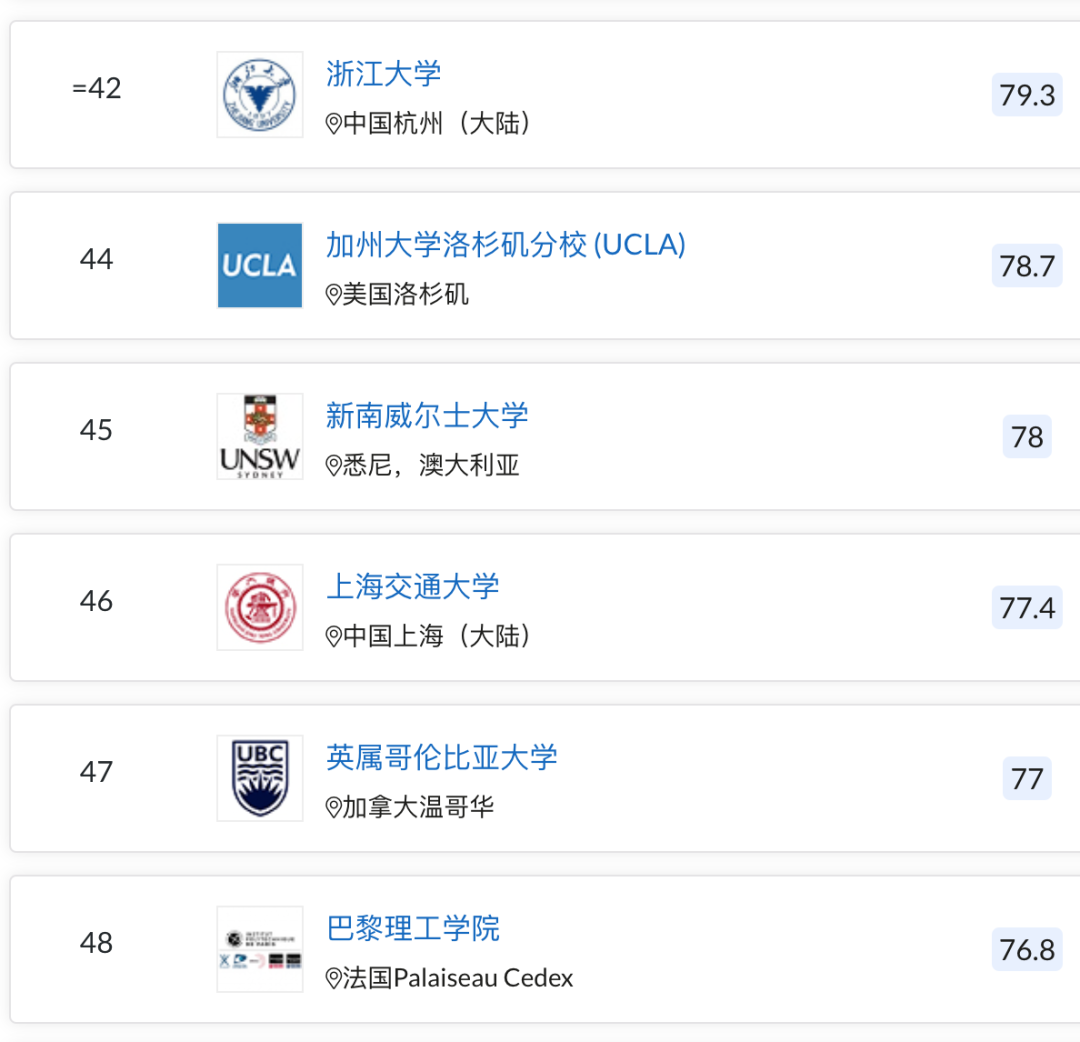The image size is (1080, 1042).
Task: Open the 英属哥伦比亚大学 link
Action: pyautogui.click(x=442, y=757)
